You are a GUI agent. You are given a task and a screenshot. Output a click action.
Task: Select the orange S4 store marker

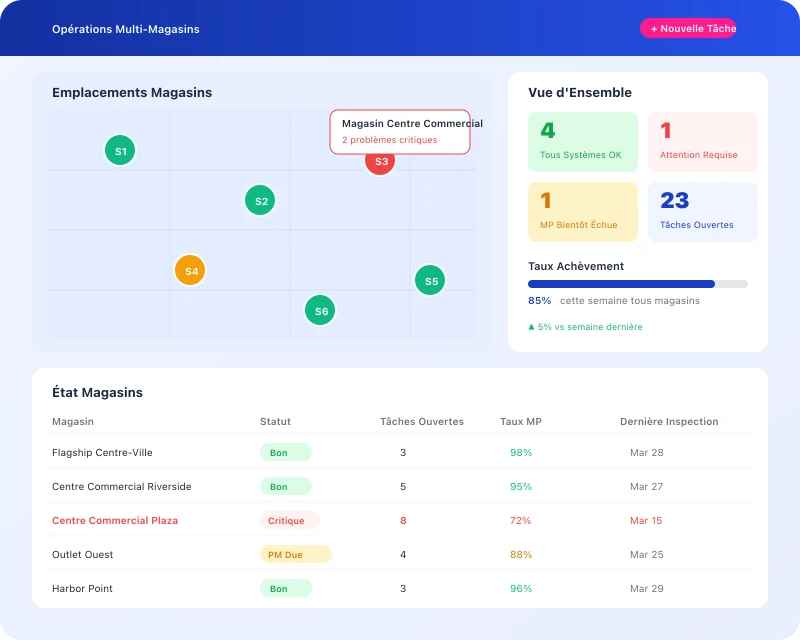pos(190,270)
